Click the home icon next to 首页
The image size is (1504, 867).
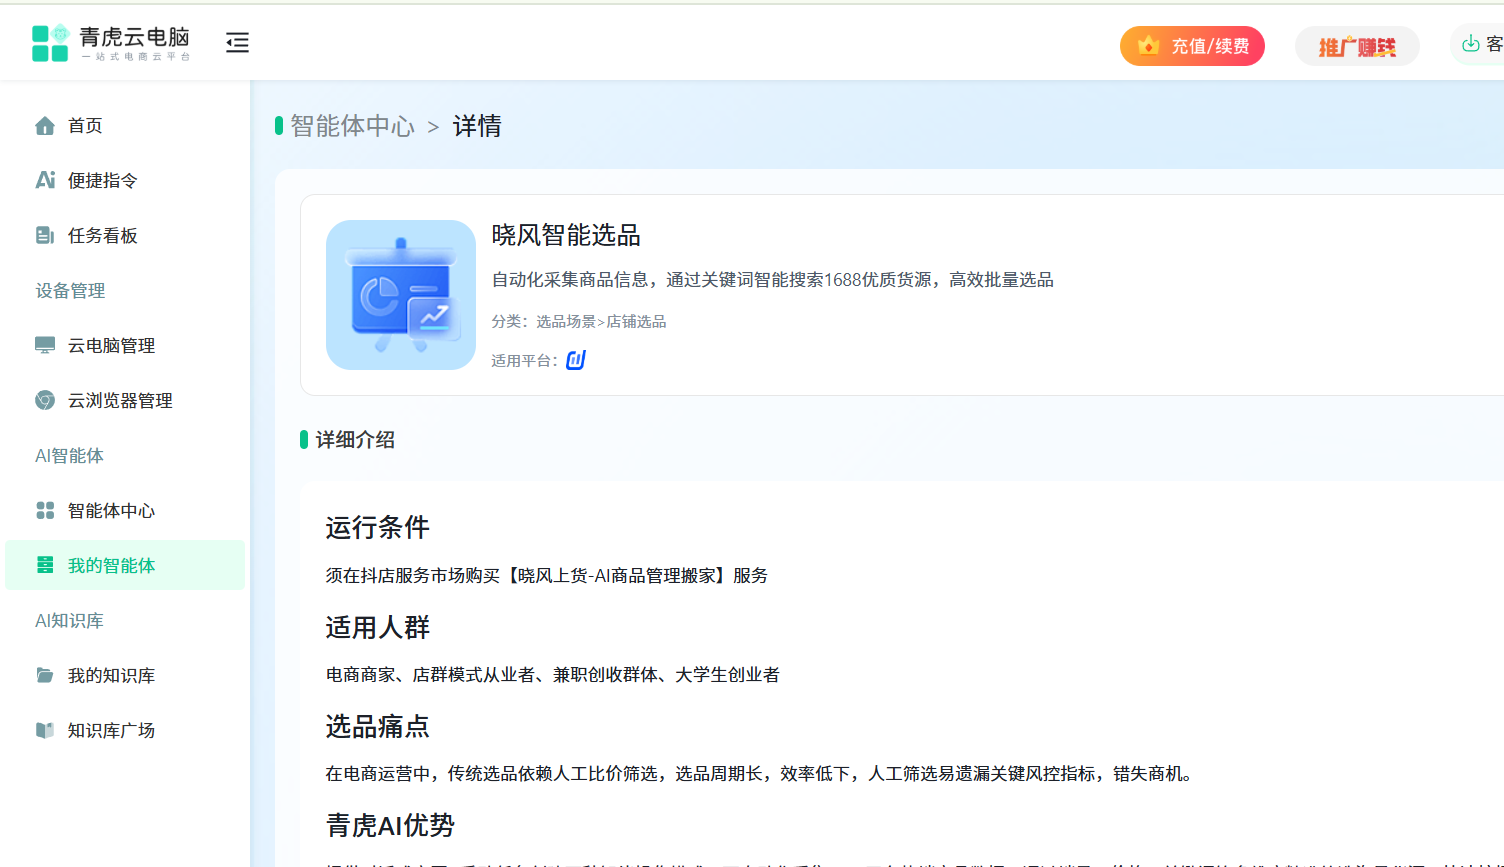[45, 126]
